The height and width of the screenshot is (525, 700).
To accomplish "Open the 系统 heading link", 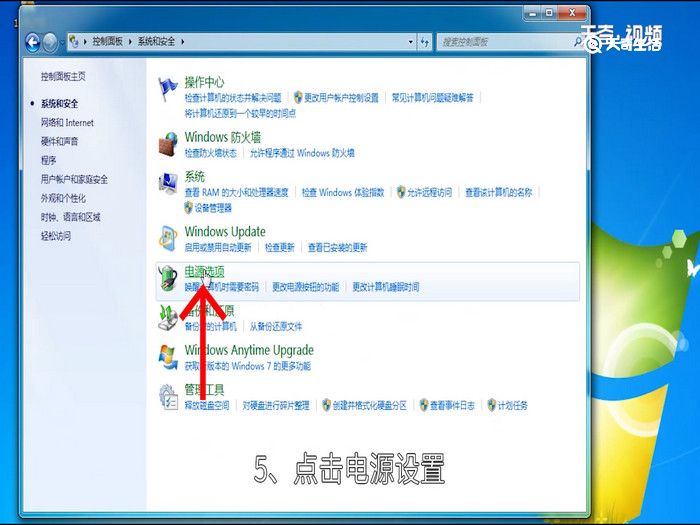I will tap(195, 176).
